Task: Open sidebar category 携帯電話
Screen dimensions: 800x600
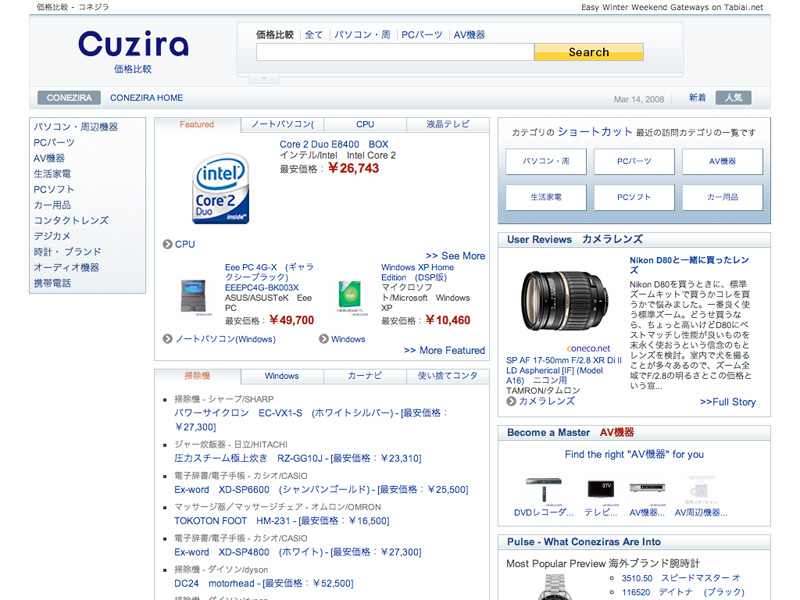Action: (x=52, y=283)
